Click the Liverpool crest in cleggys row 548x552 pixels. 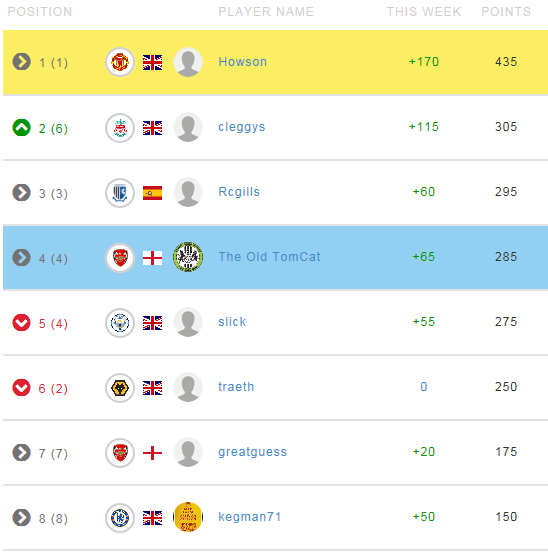(x=120, y=127)
